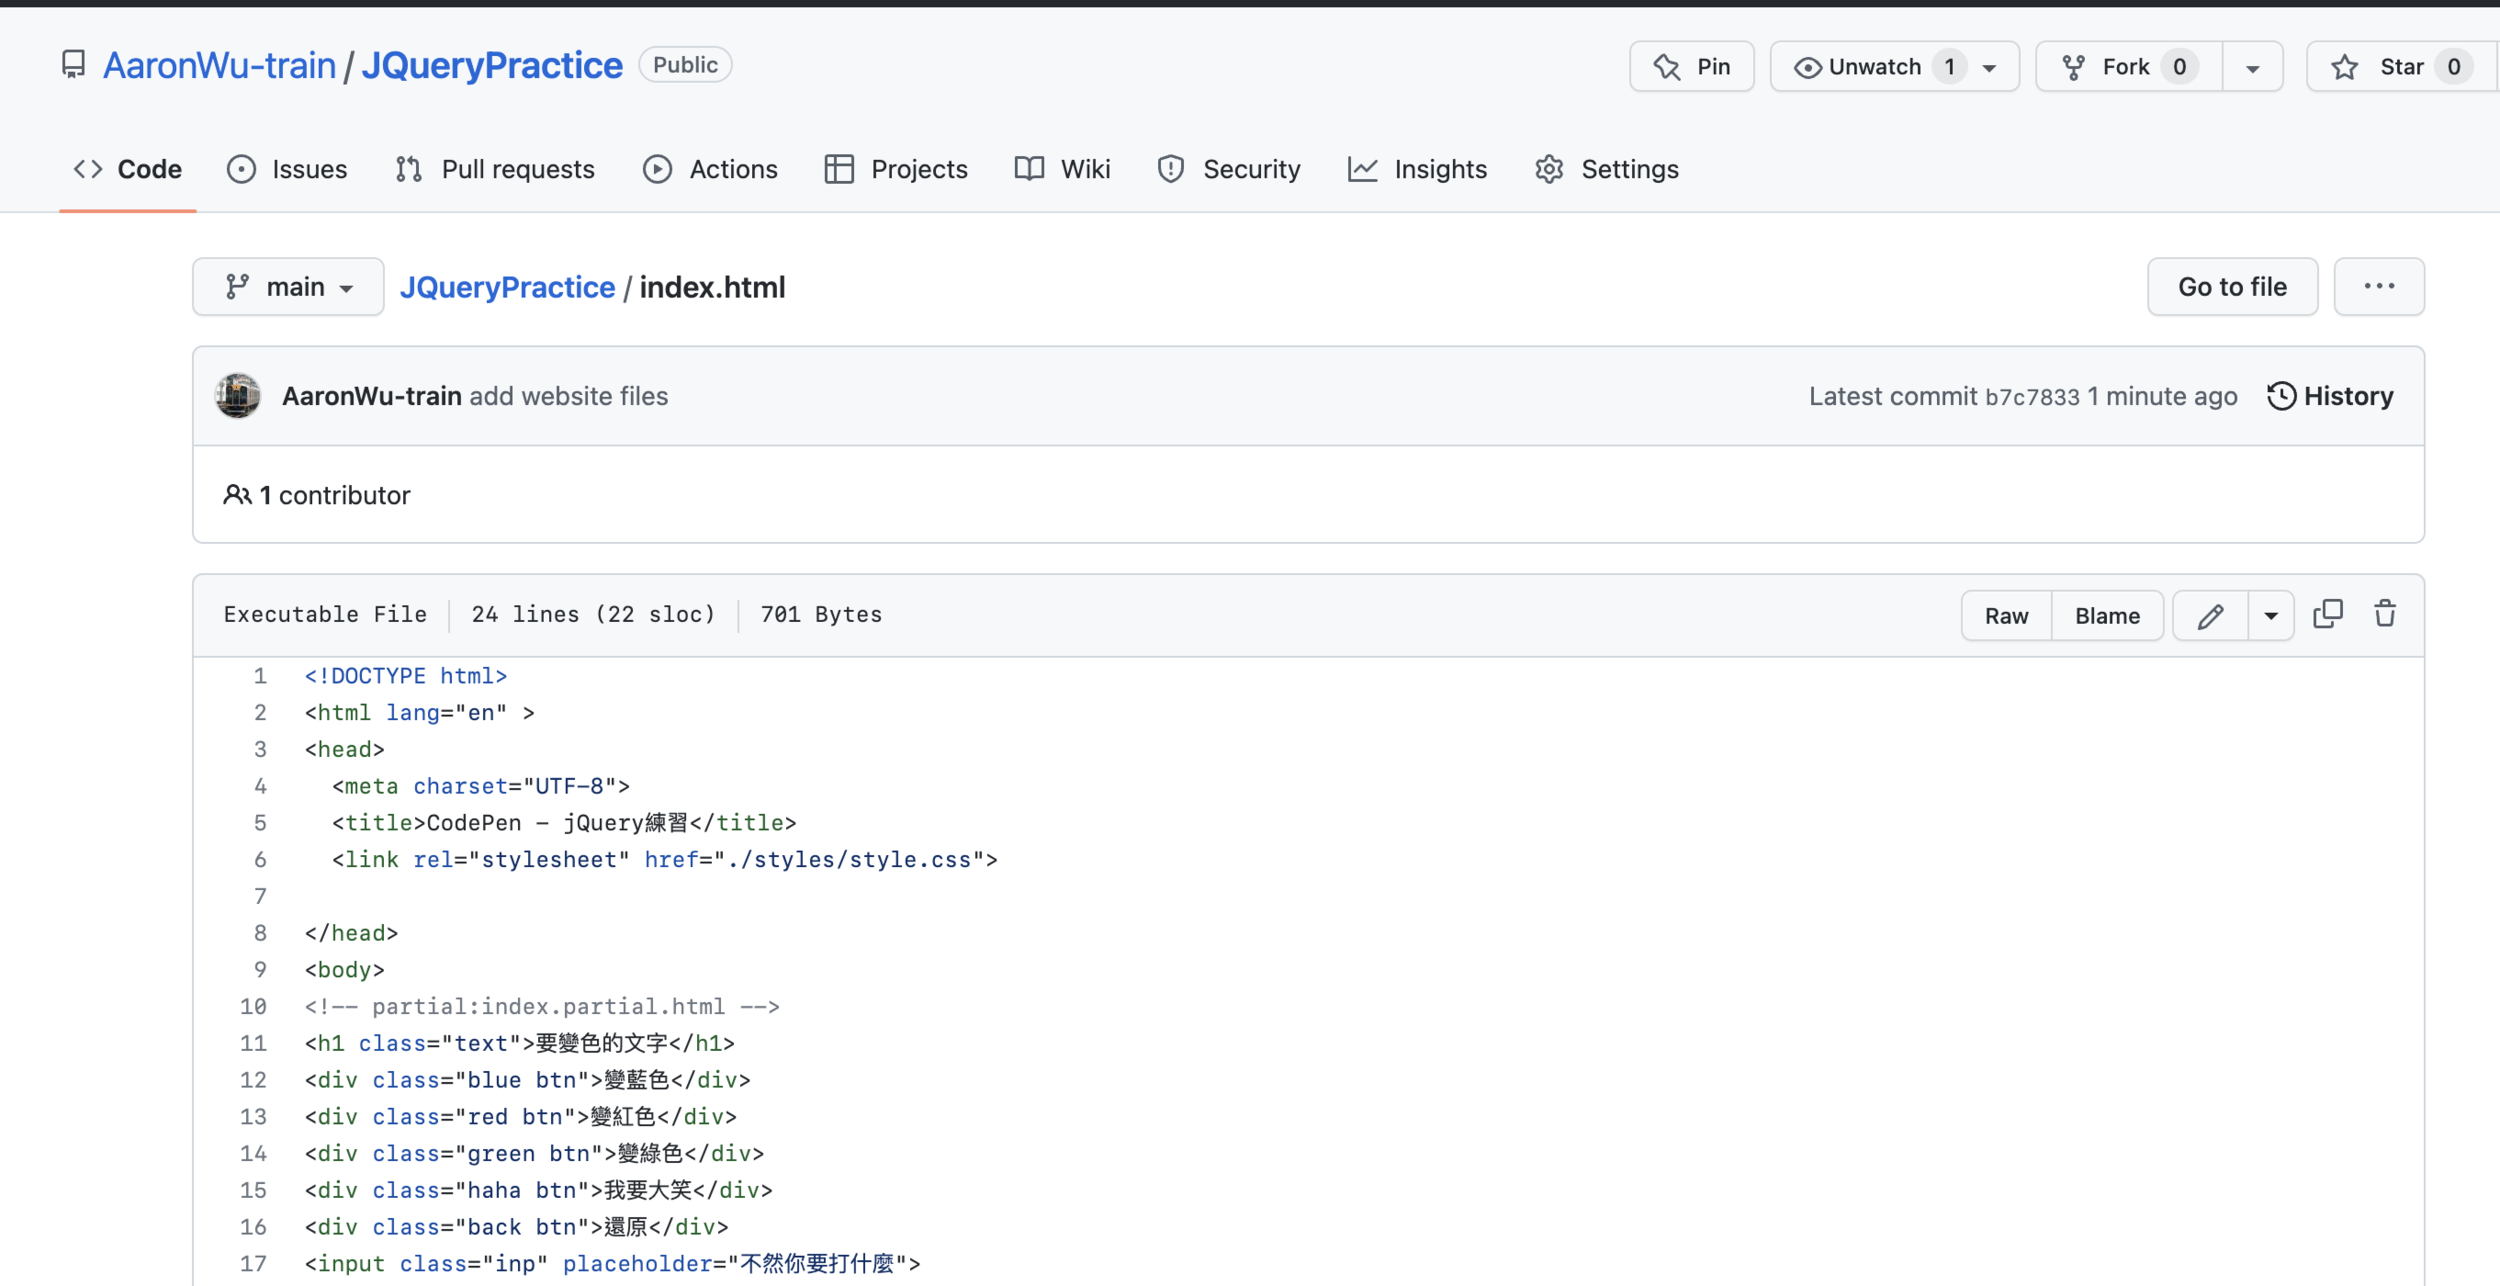
Task: Open the fork options dropdown arrow
Action: click(x=2253, y=67)
